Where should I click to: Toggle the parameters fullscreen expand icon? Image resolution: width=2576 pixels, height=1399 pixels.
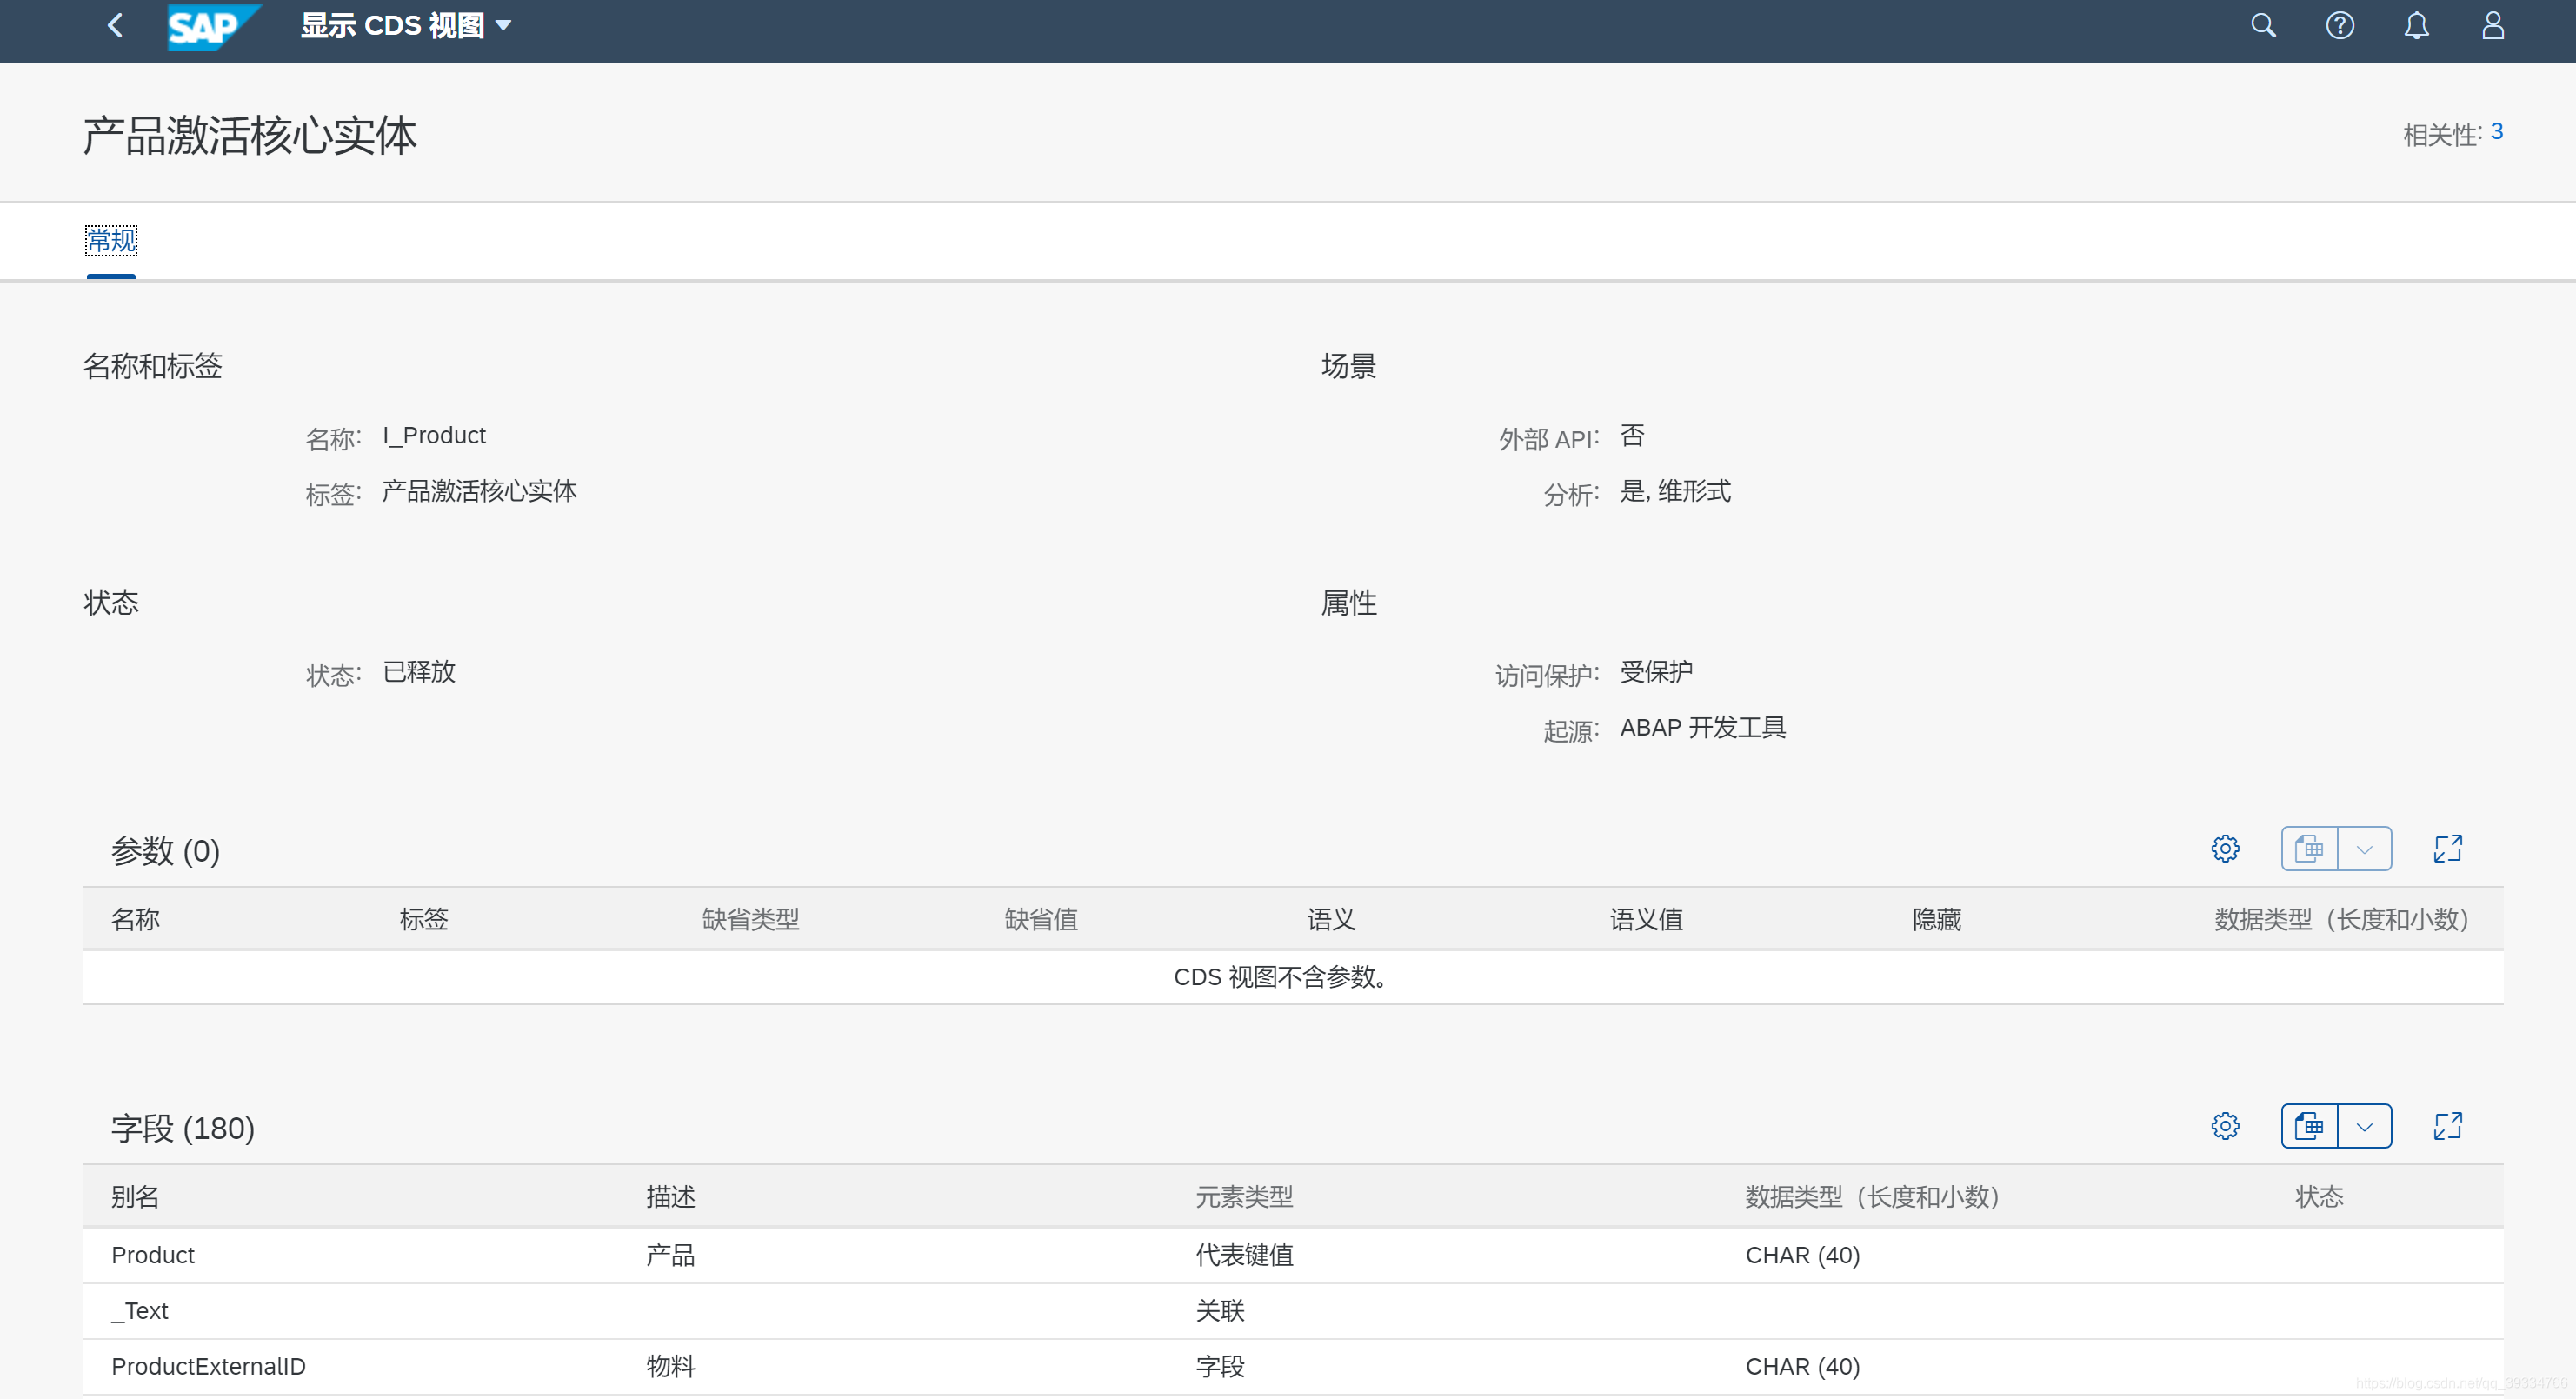point(2446,848)
